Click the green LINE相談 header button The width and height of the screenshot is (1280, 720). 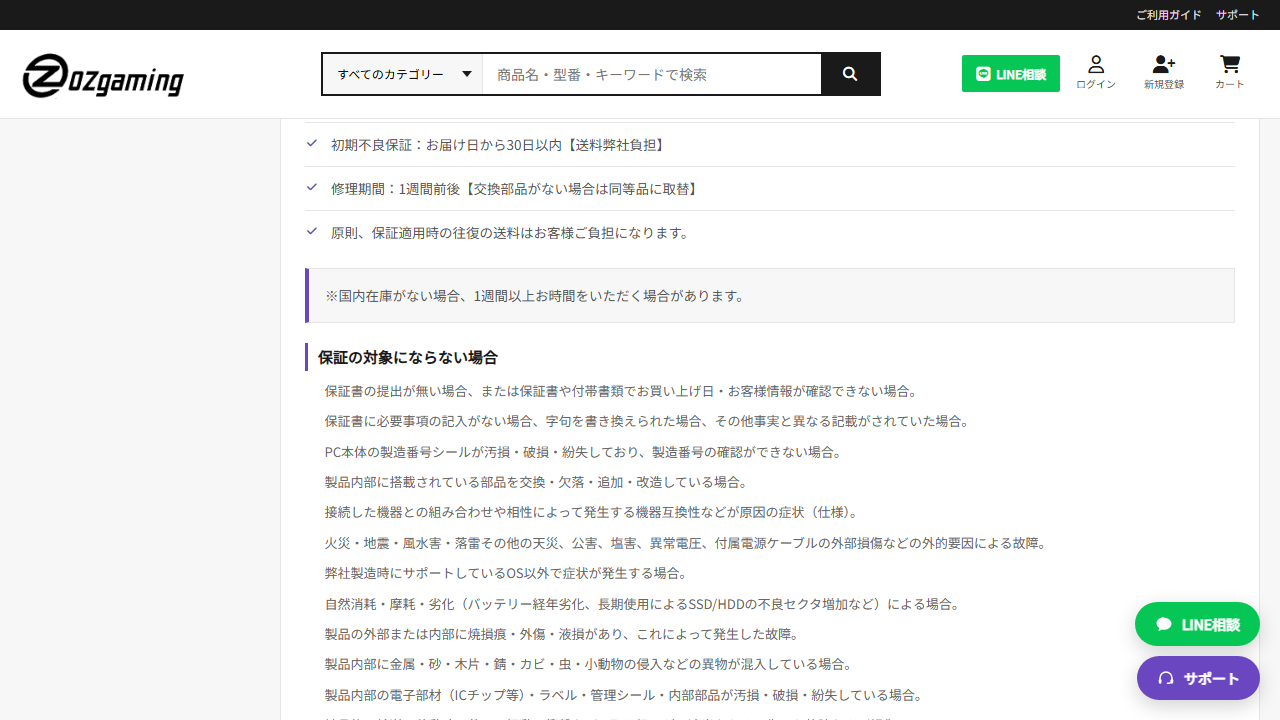click(1011, 74)
